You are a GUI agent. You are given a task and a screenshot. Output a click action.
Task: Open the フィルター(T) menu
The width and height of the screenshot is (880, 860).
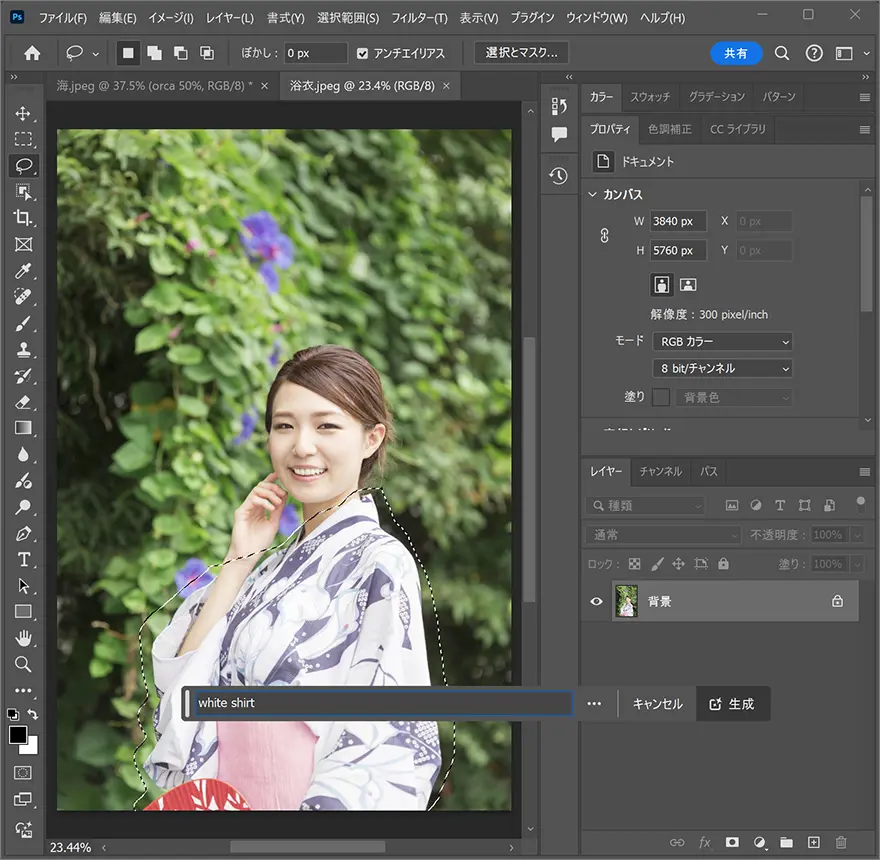pyautogui.click(x=419, y=18)
